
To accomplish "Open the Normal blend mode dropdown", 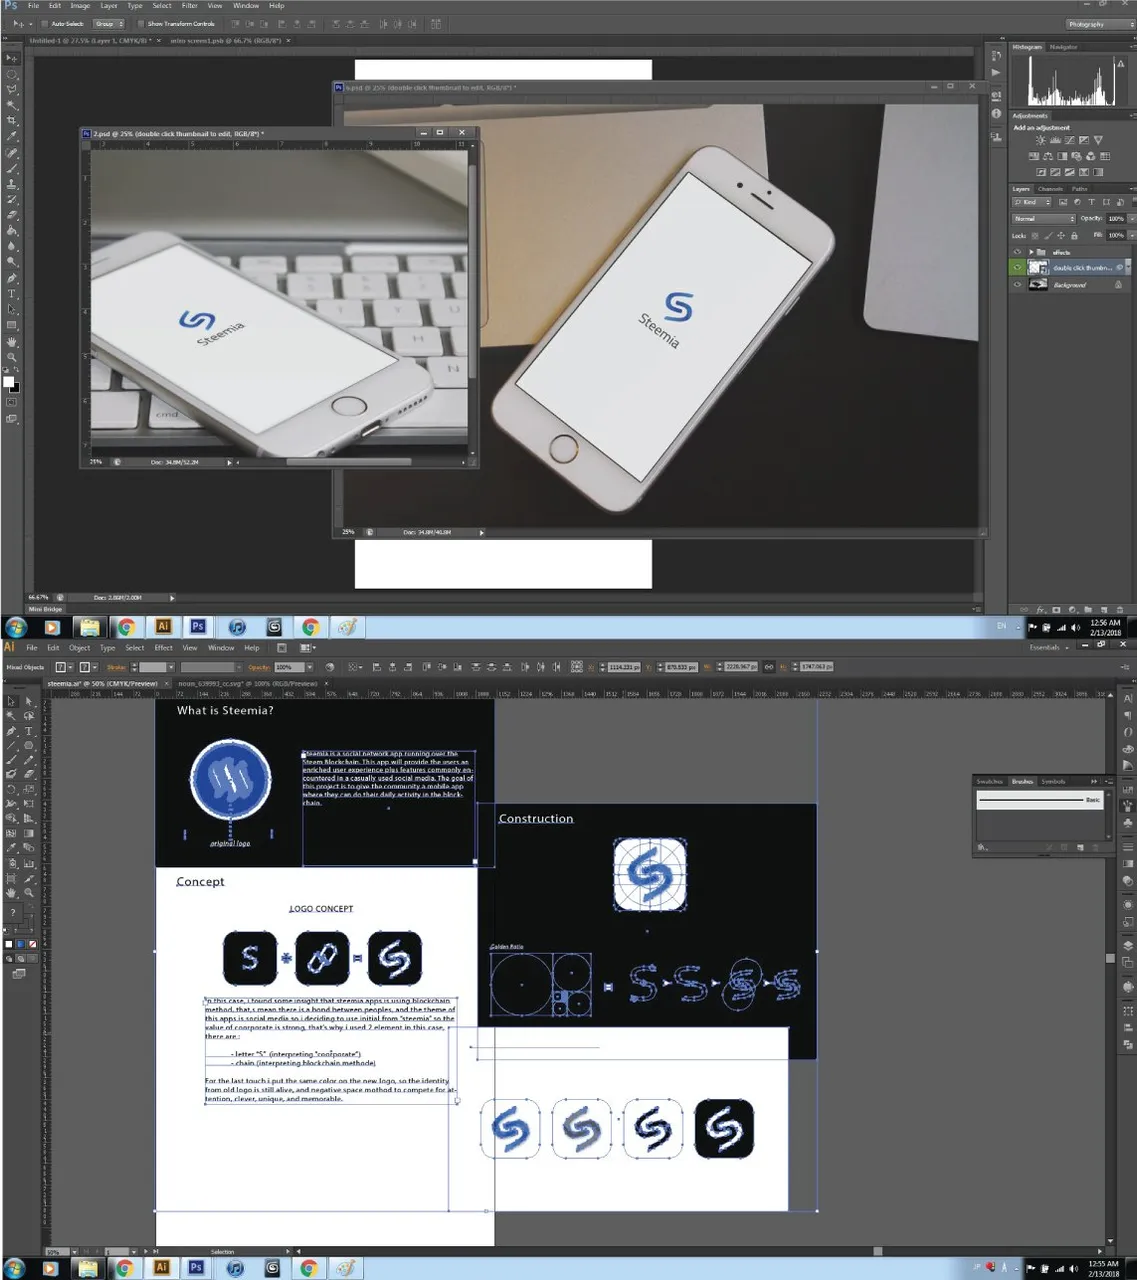I will pos(1044,219).
